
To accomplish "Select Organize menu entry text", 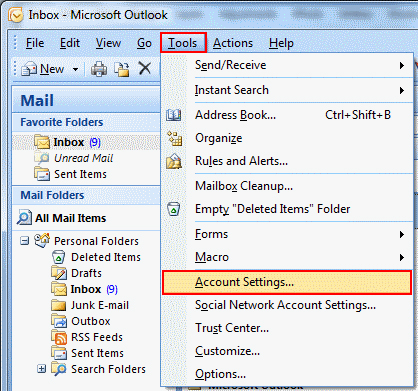I will coord(219,138).
